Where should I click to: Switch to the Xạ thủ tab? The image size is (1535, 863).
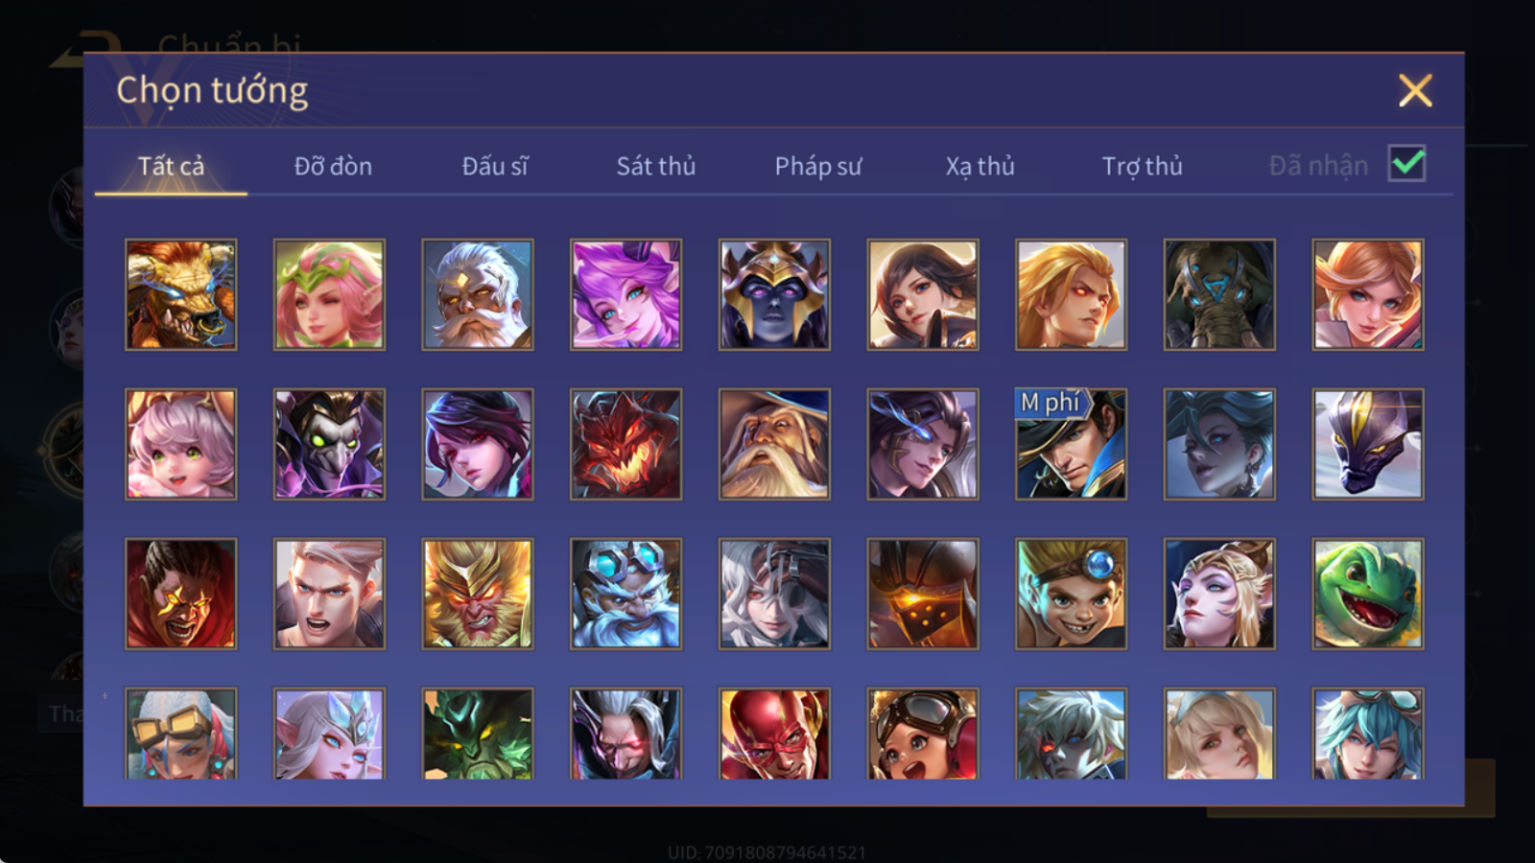point(980,166)
